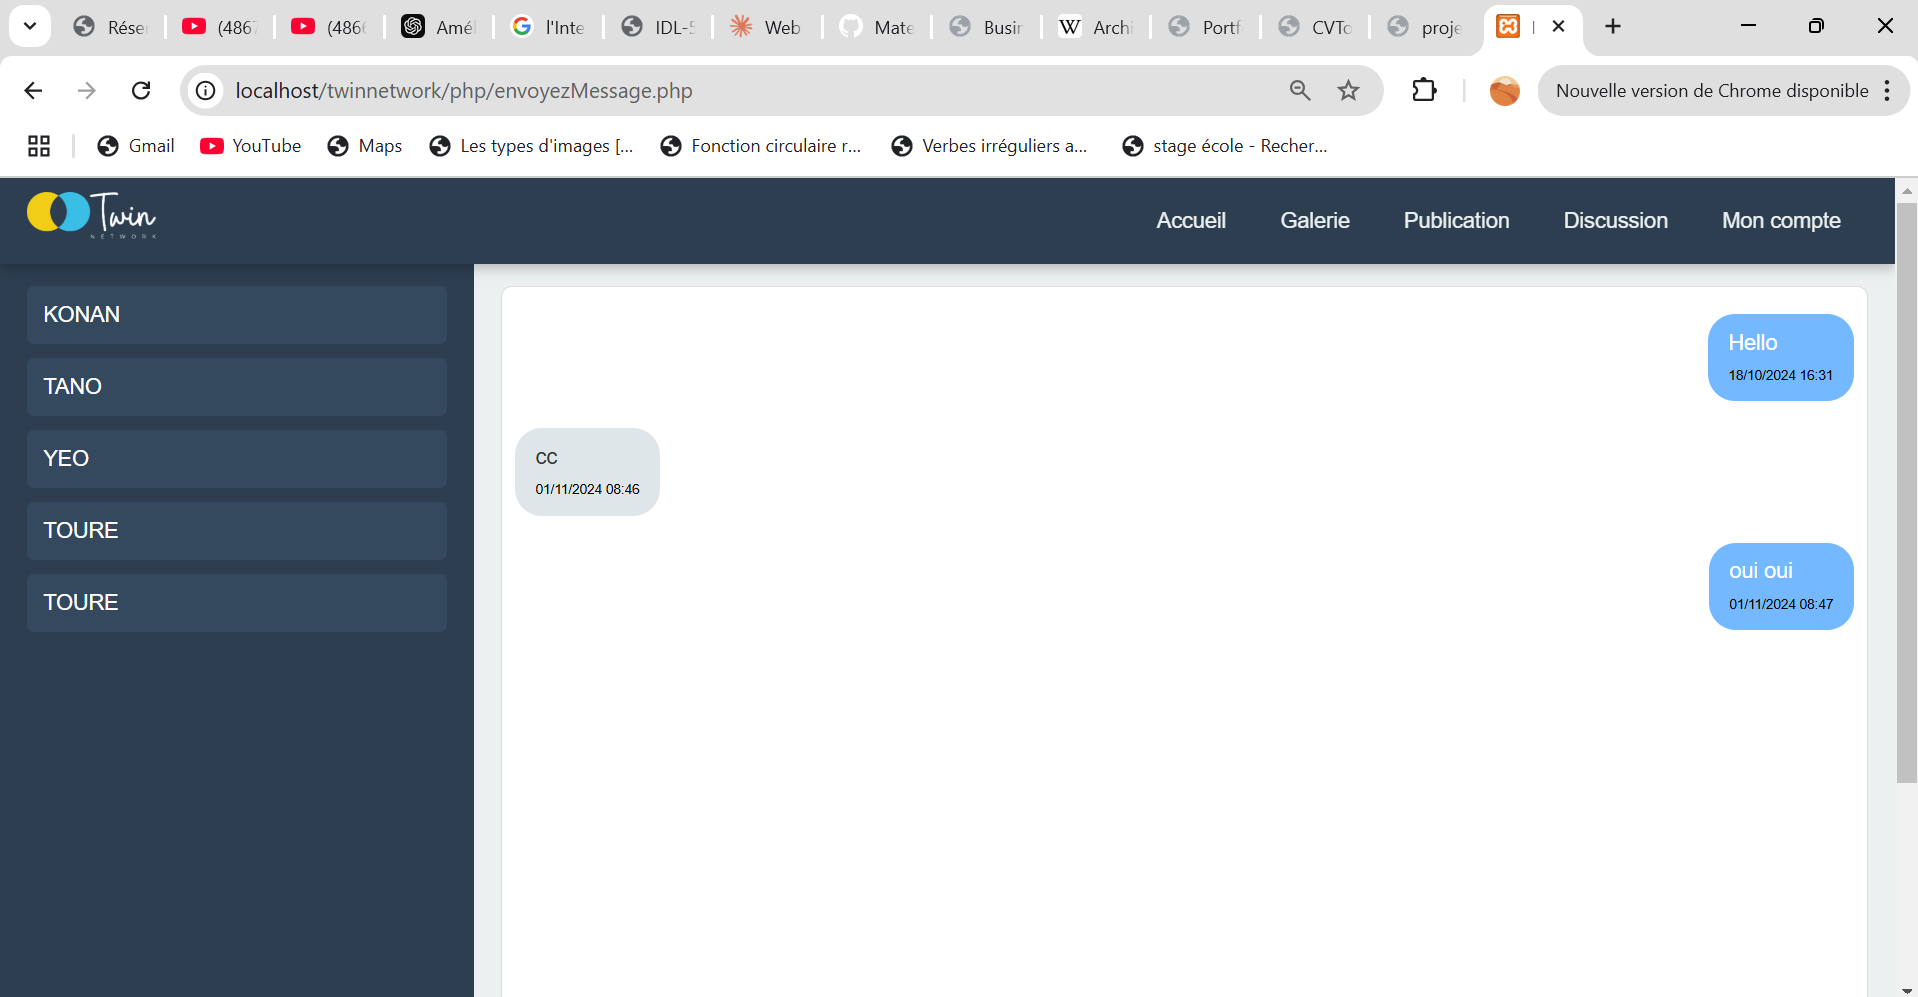Viewport: 1918px width, 997px height.
Task: Click the browser extensions puzzle icon
Action: tap(1423, 90)
